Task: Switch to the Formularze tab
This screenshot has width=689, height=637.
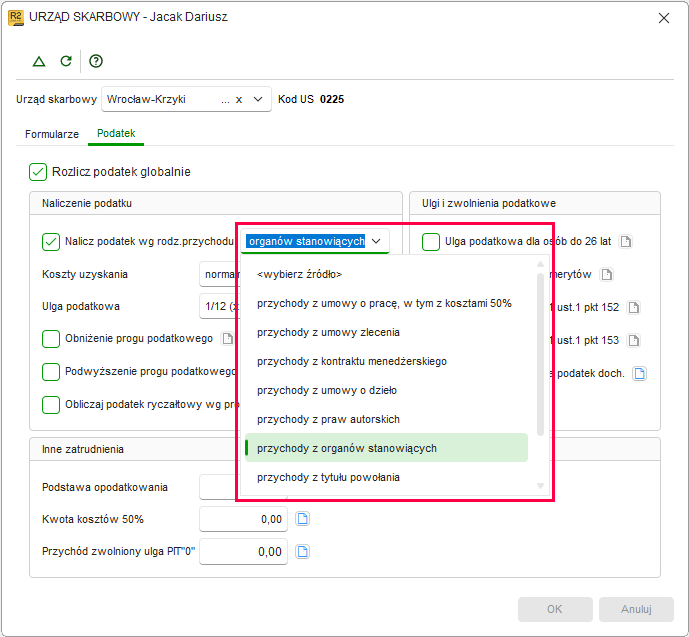Action: pos(52,134)
